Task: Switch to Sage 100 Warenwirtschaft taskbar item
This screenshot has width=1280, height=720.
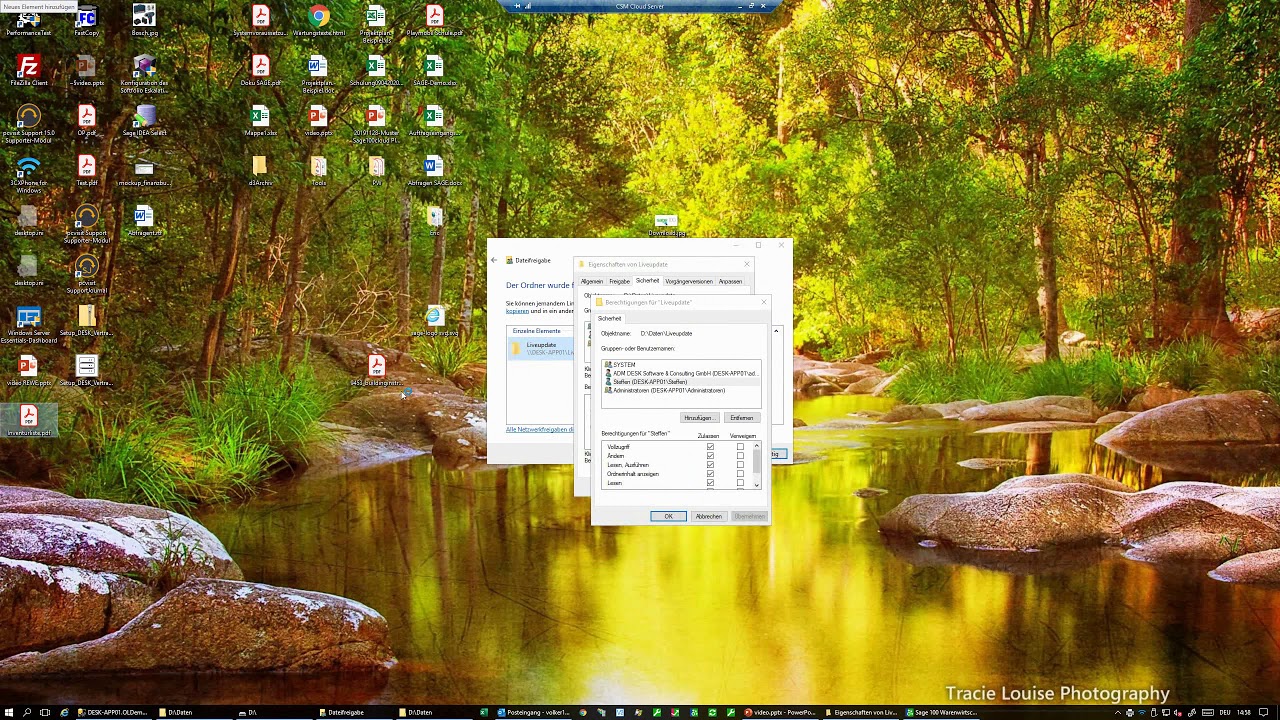Action: (941, 712)
